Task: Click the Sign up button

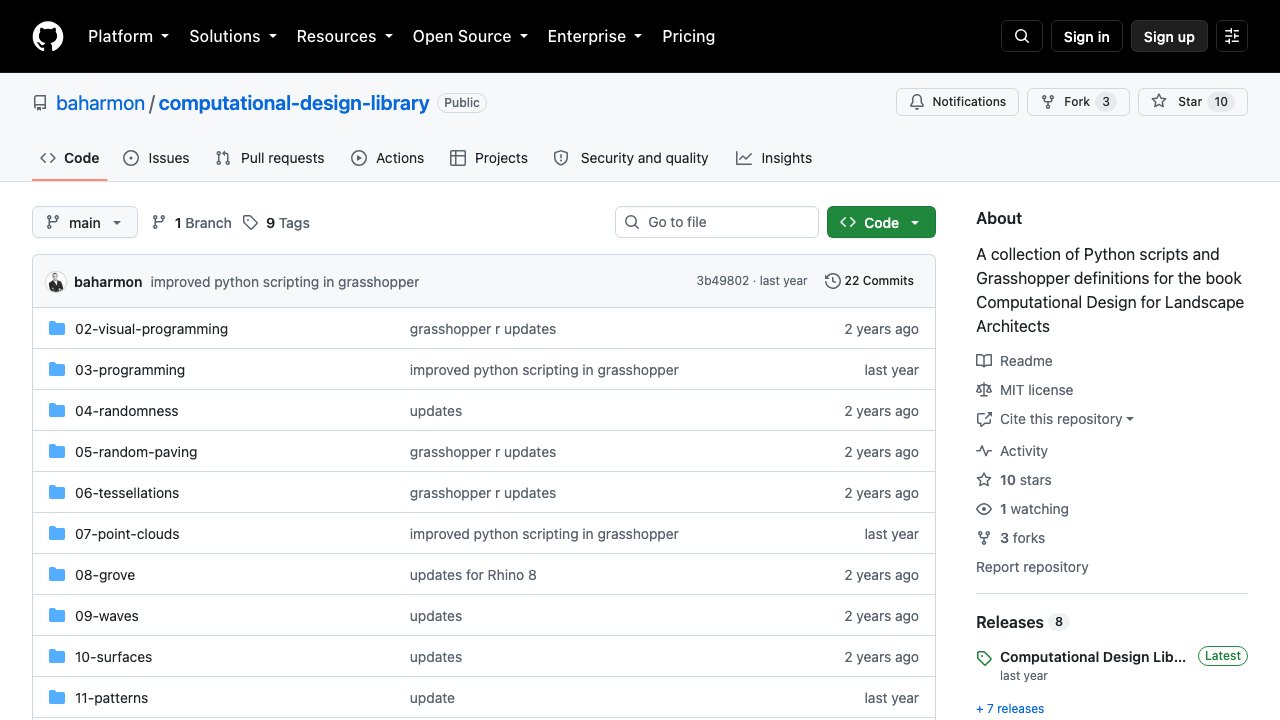Action: (1169, 36)
